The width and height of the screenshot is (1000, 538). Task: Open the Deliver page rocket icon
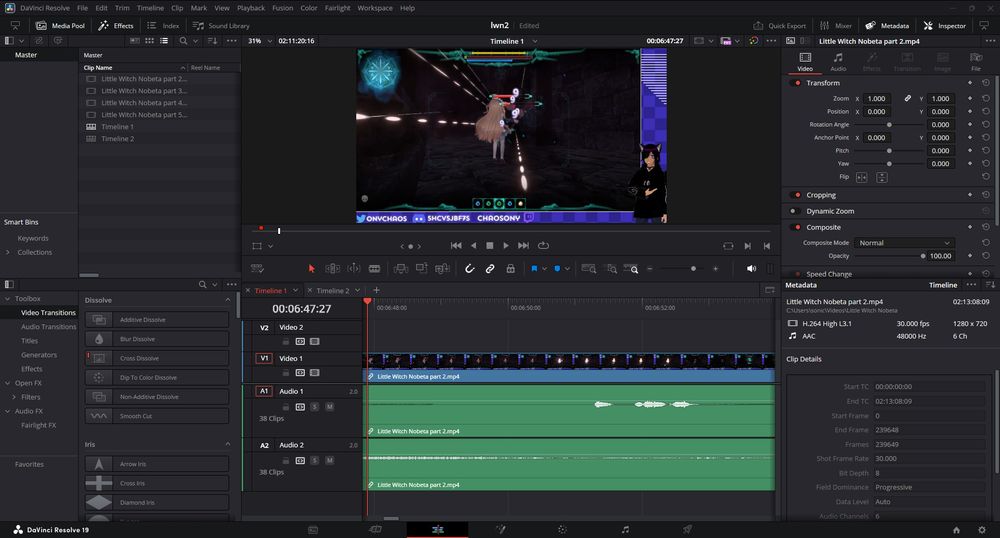pyautogui.click(x=687, y=529)
